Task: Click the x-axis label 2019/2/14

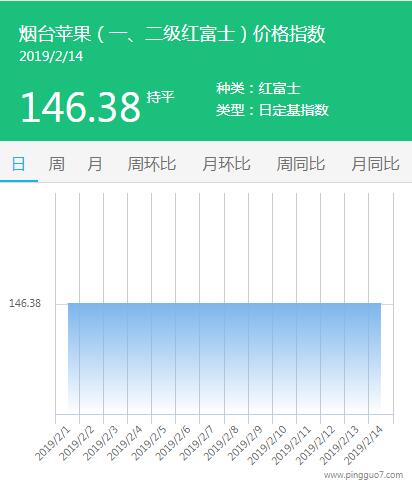Action: pos(363,446)
